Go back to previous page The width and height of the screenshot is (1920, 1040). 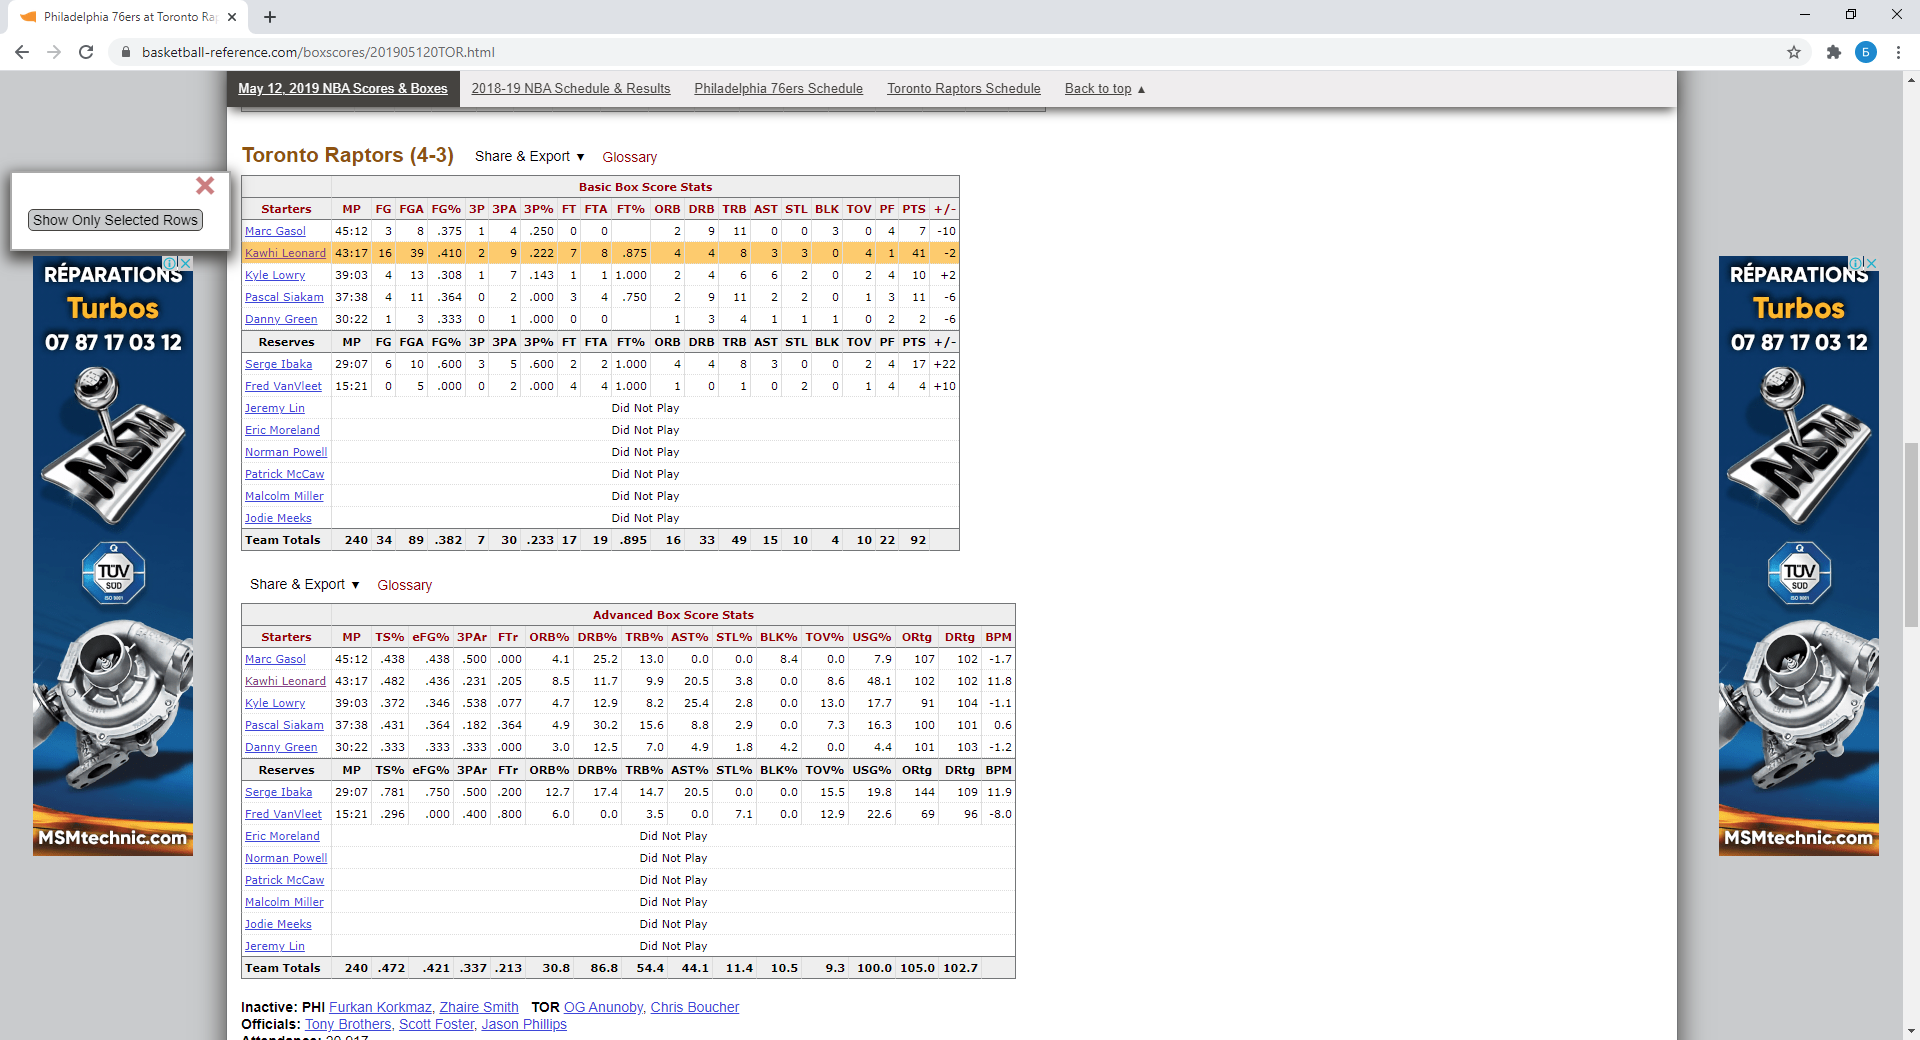point(22,52)
